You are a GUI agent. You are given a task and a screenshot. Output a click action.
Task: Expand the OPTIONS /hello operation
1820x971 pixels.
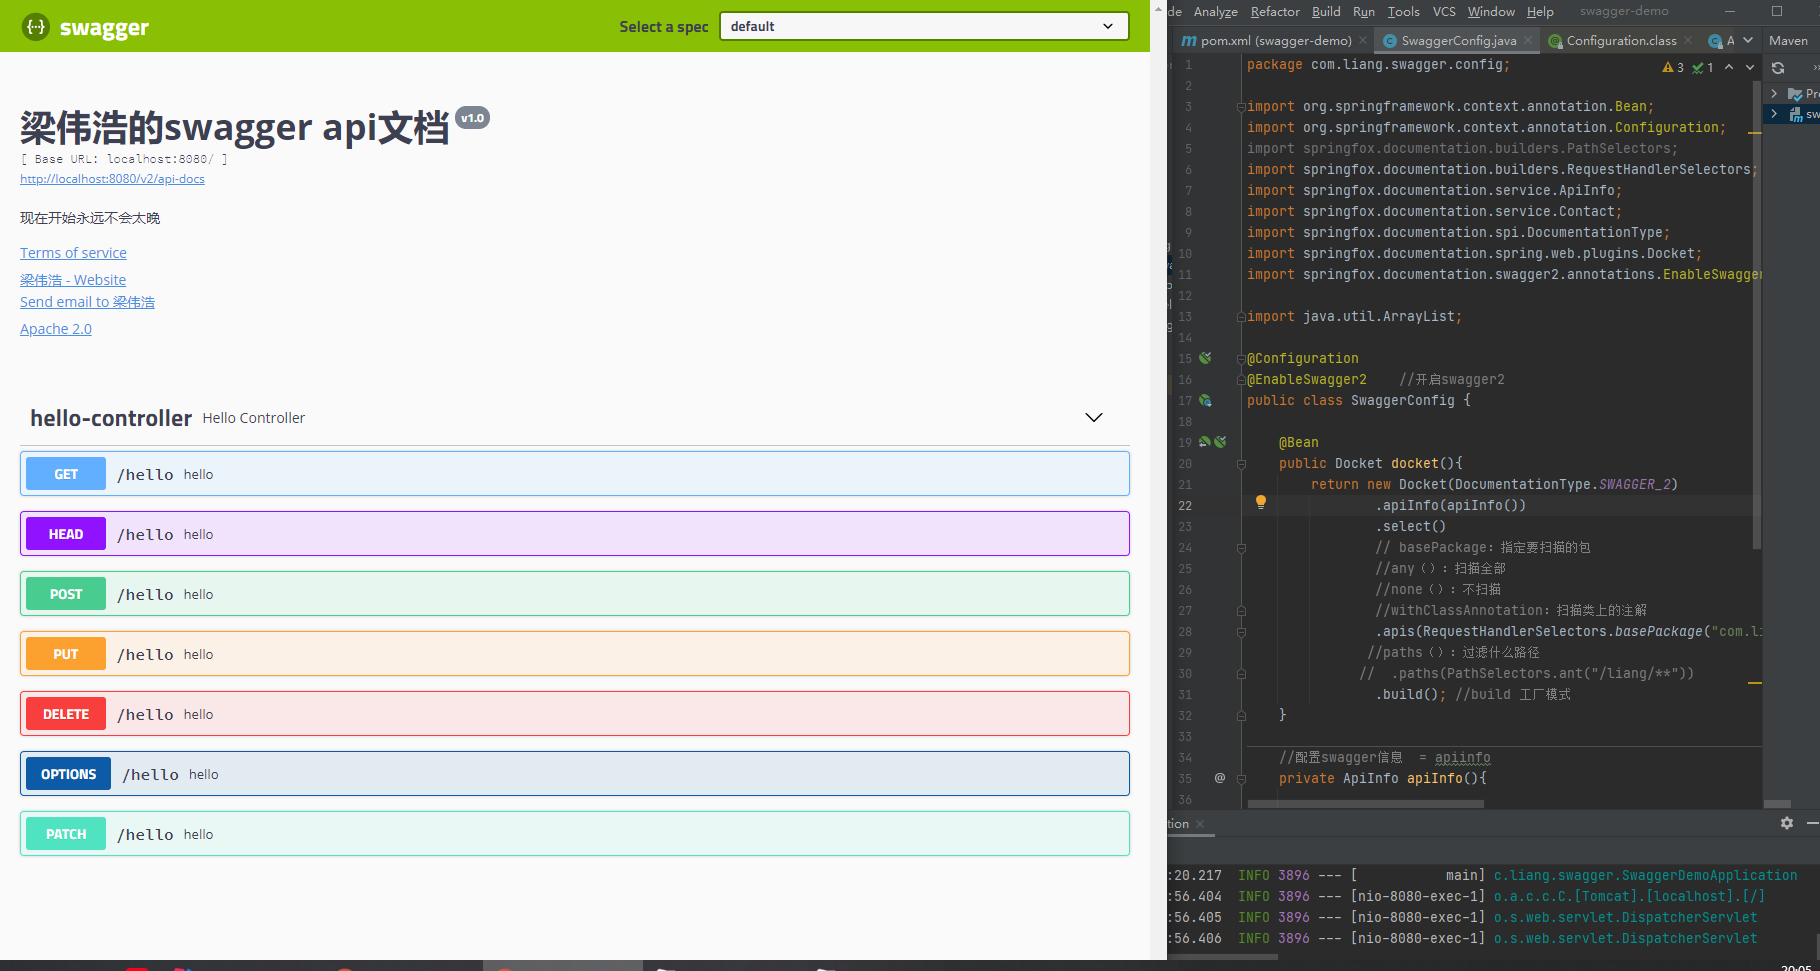[575, 774]
